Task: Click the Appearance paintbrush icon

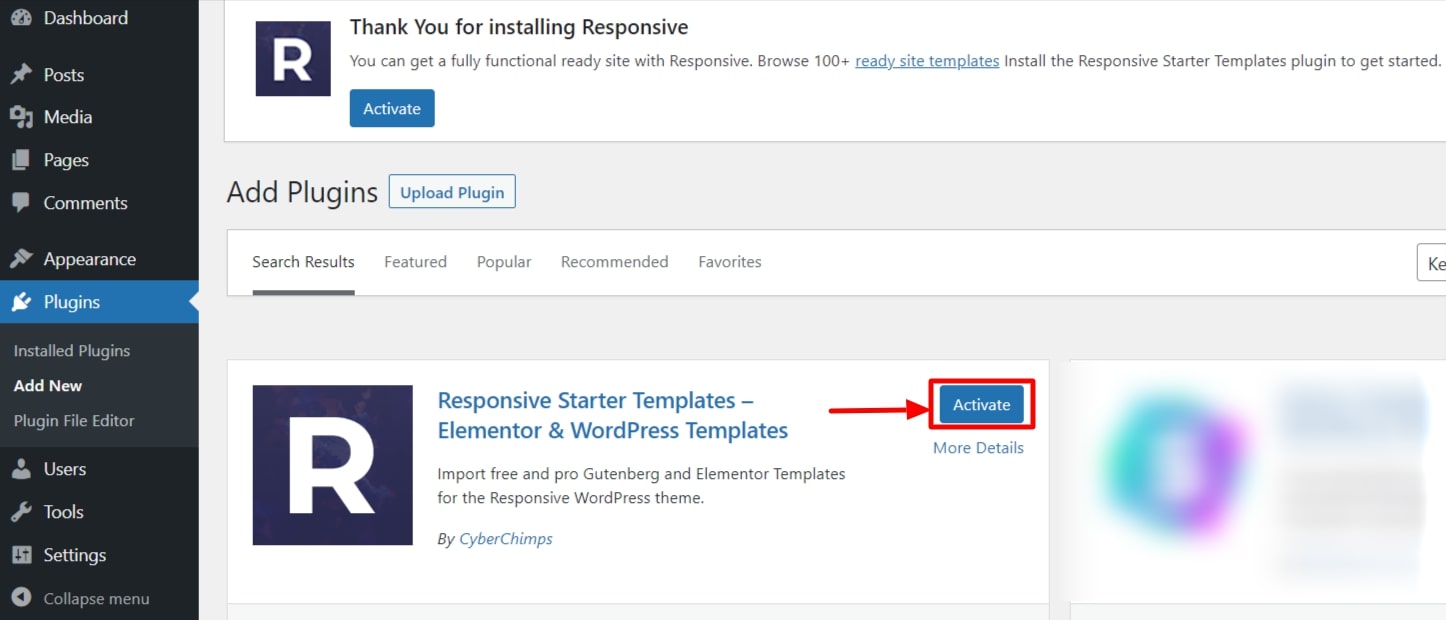Action: (21, 259)
